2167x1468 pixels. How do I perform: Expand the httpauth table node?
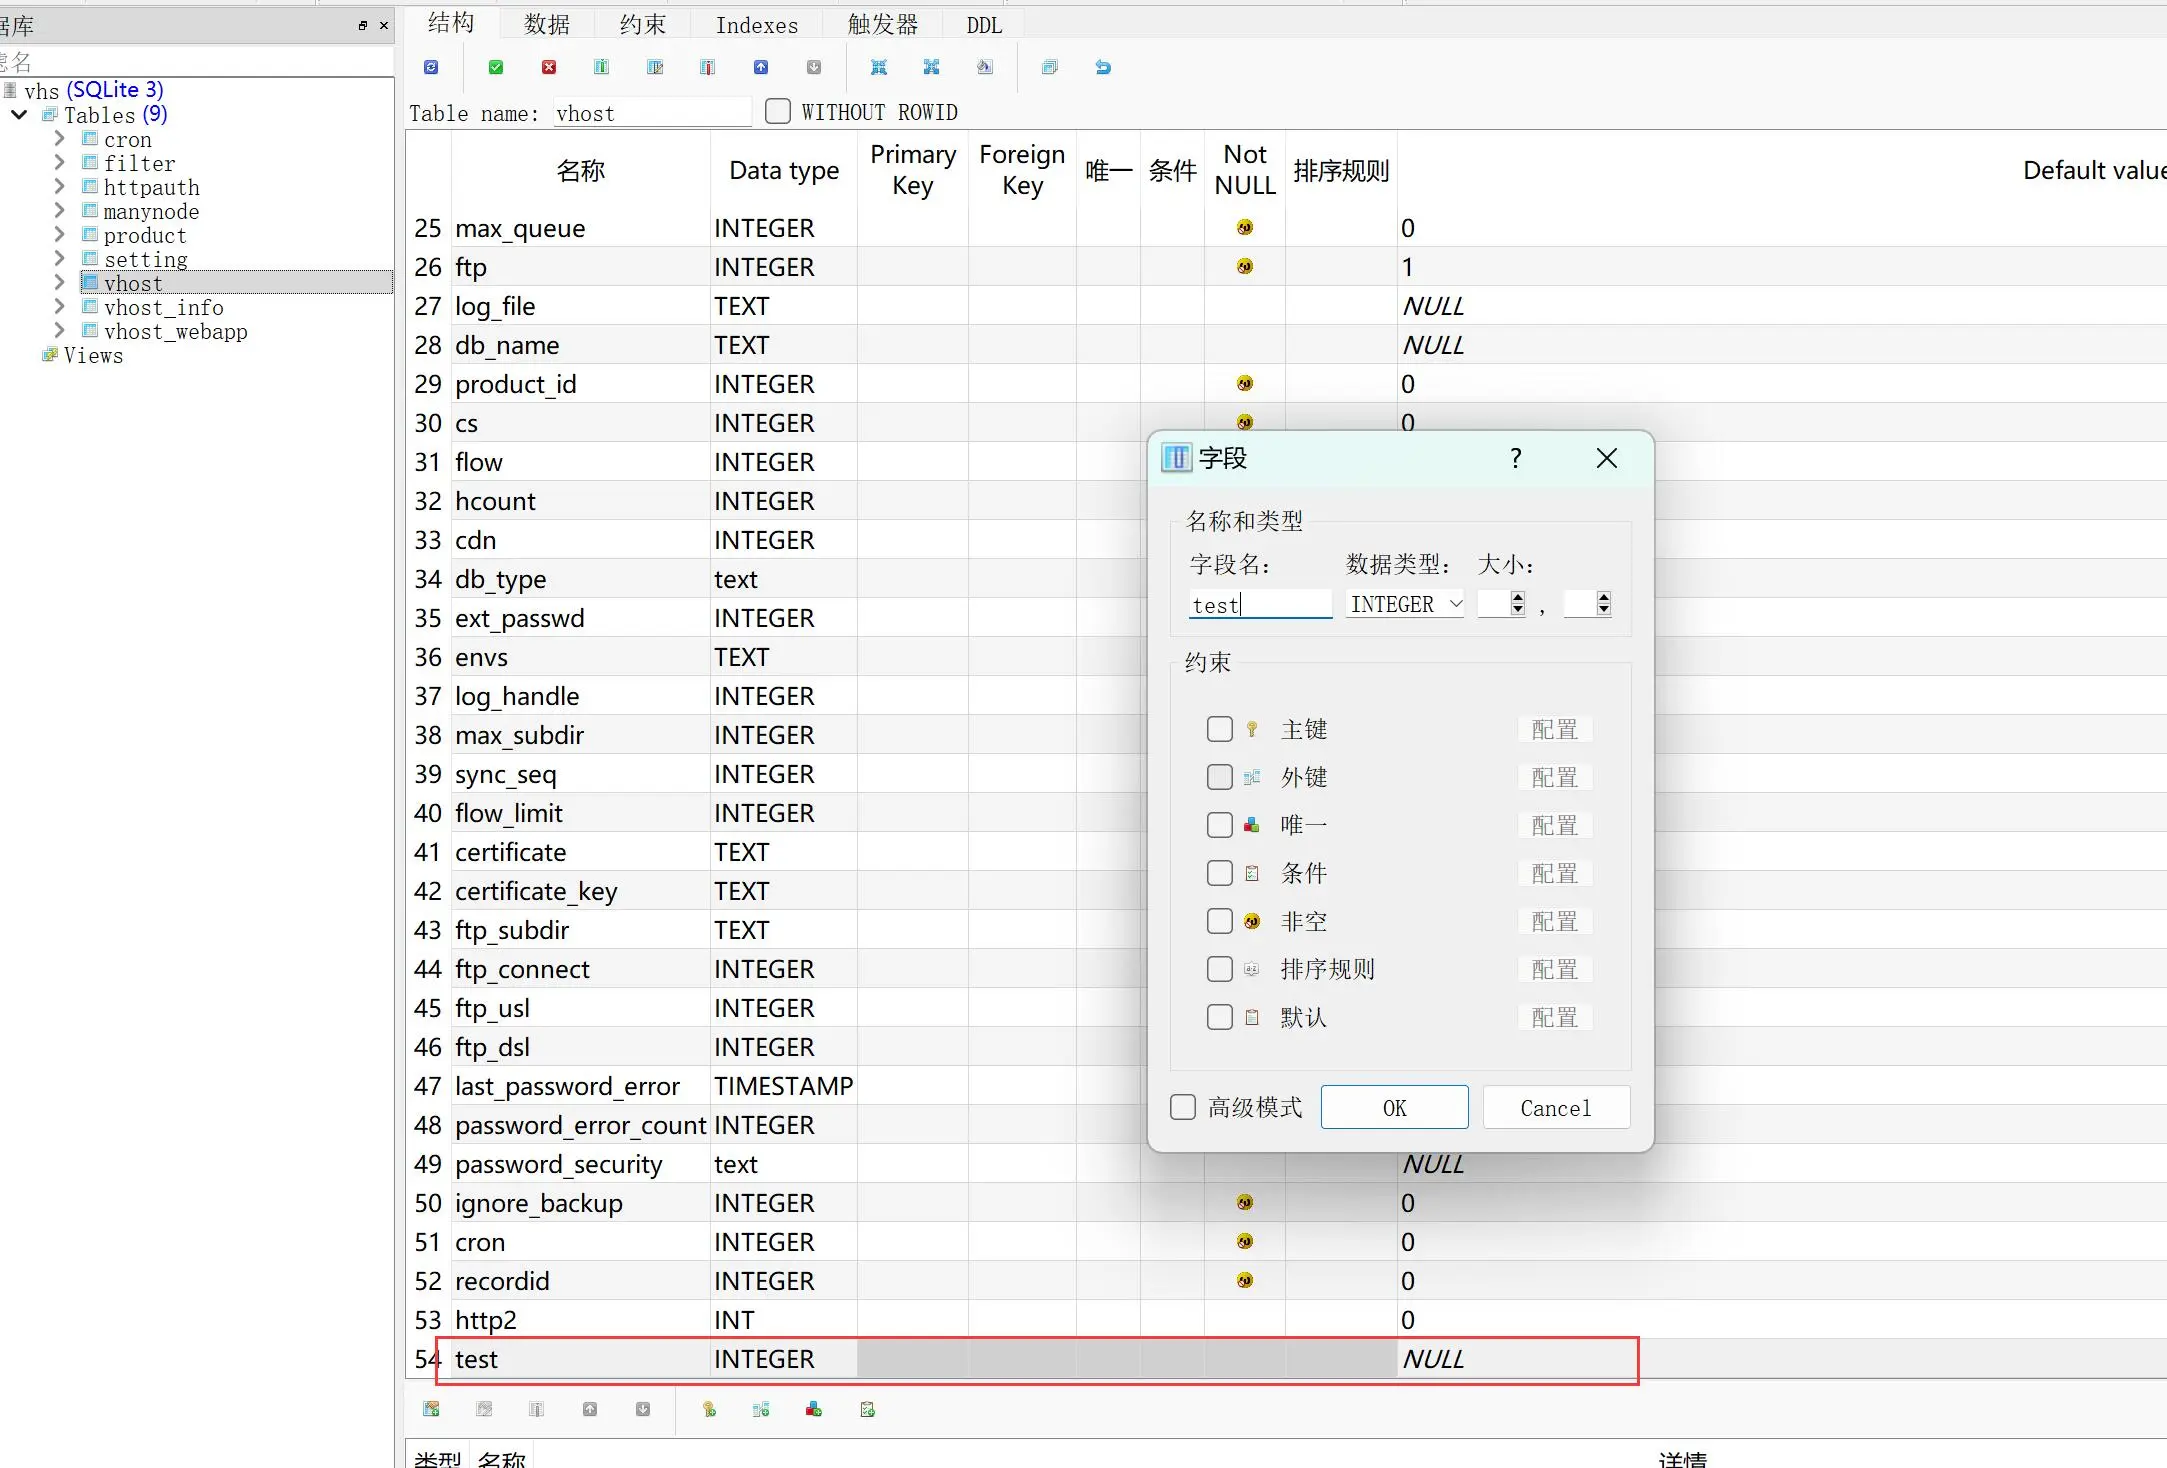click(x=59, y=187)
